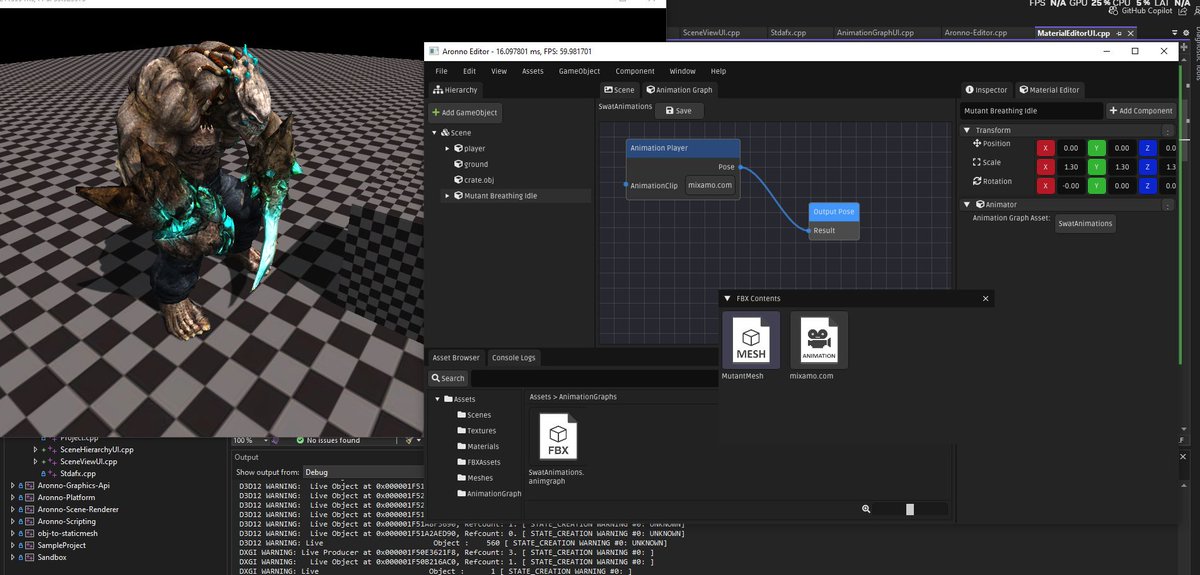The width and height of the screenshot is (1200, 575).
Task: Click the Meshes folder icon
Action: point(461,478)
